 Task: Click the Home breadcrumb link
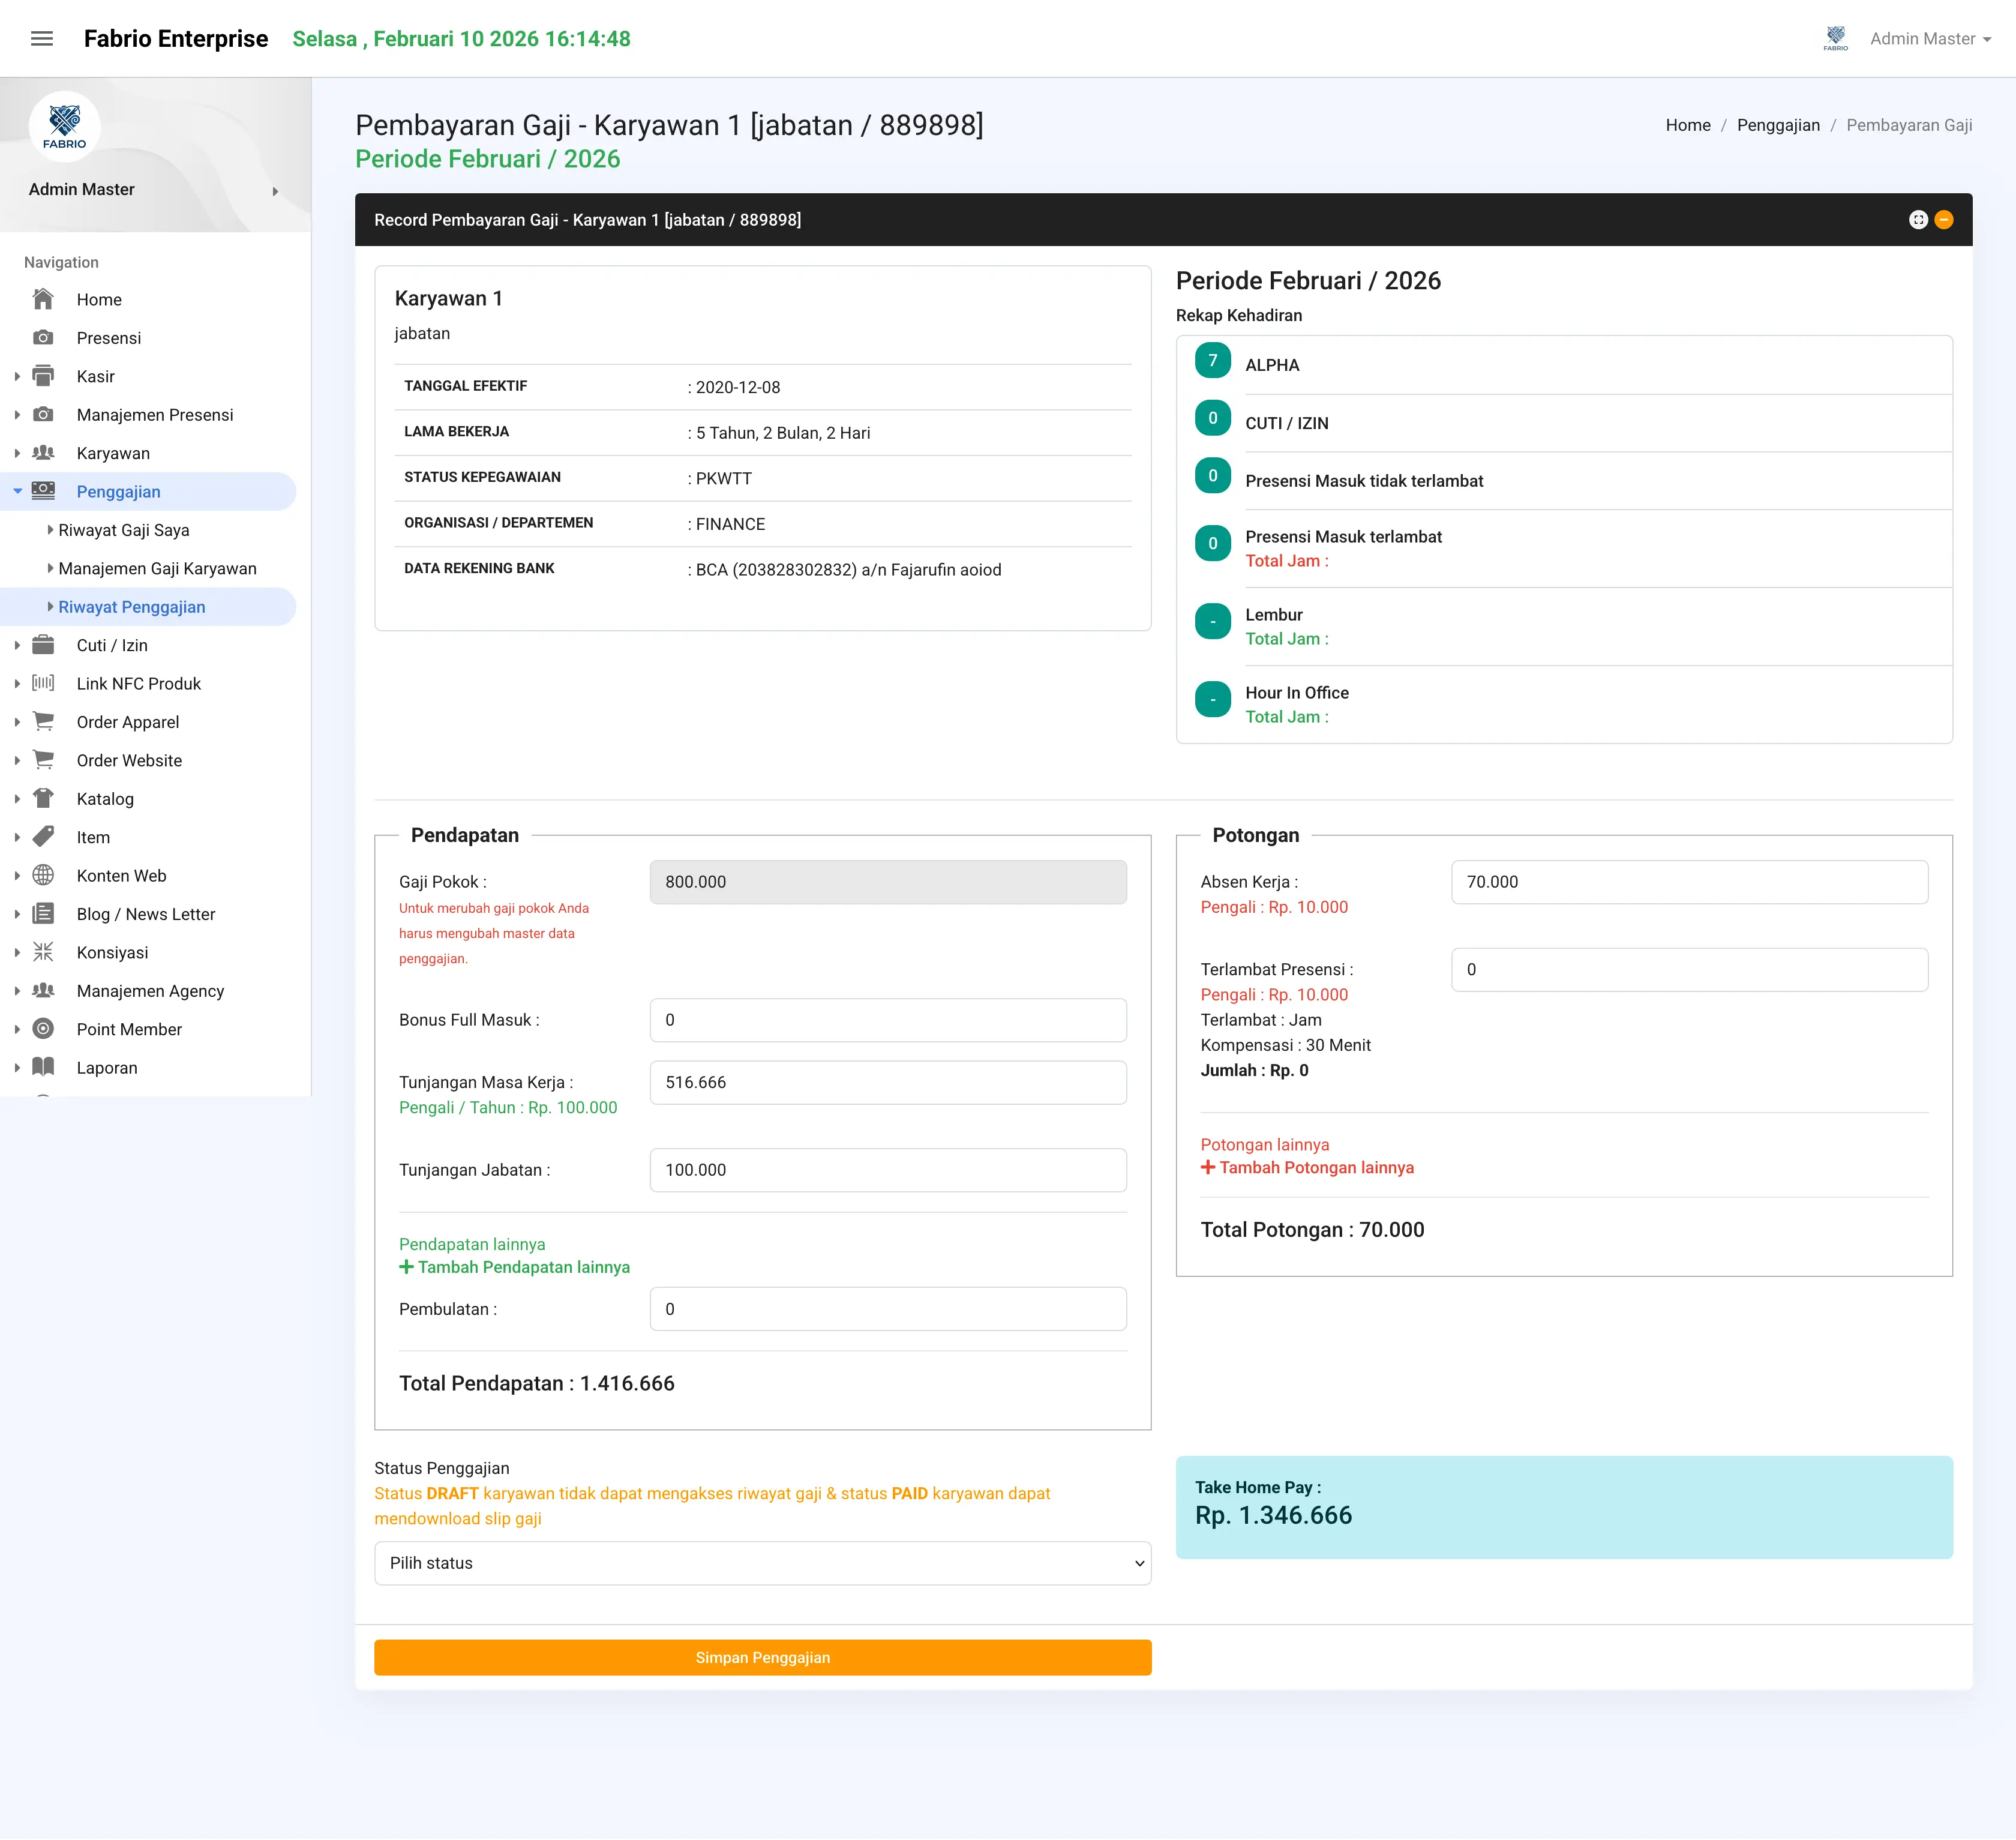(1688, 125)
